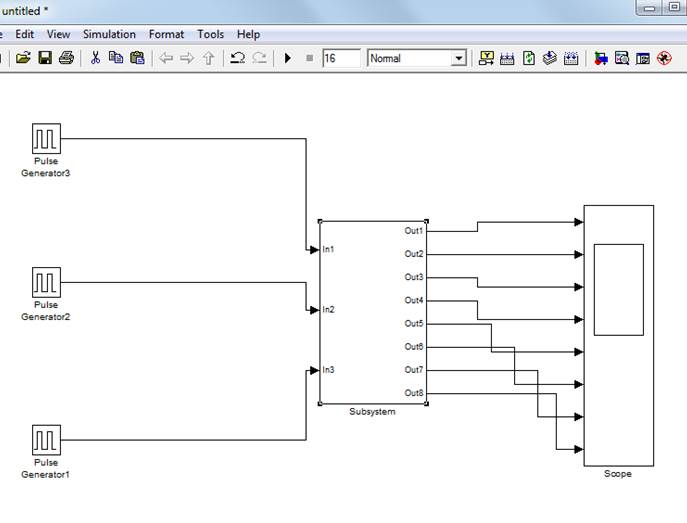Click the icon left of the Library Browser icon

point(571,58)
